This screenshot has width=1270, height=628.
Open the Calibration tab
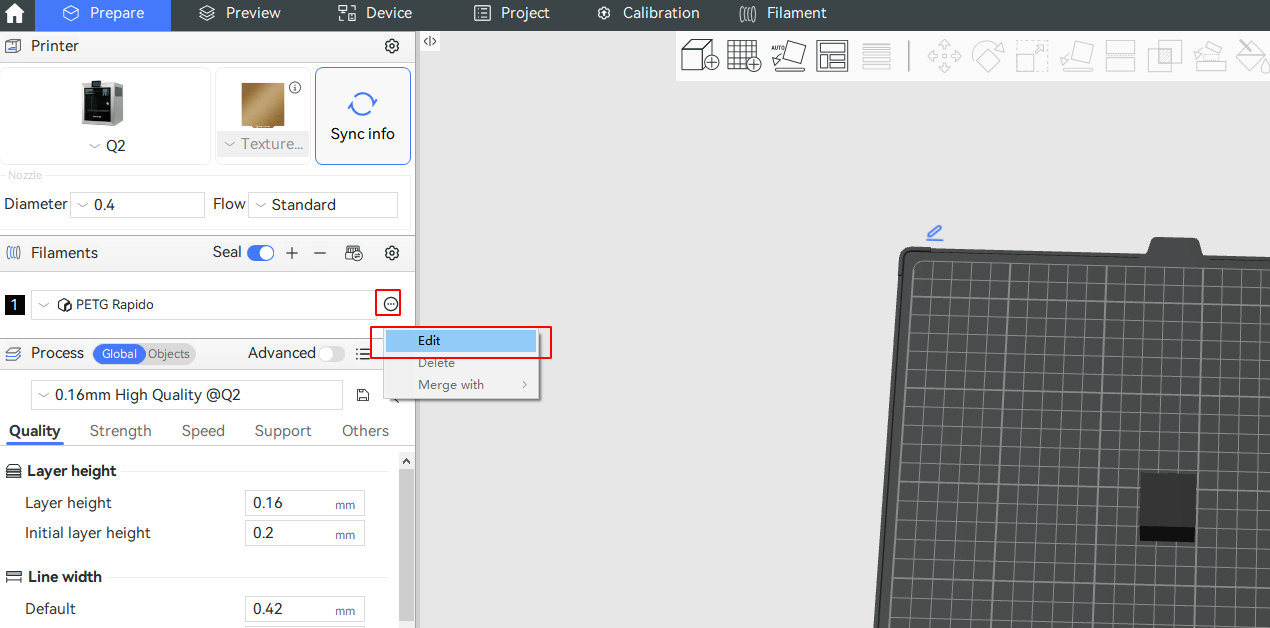[x=648, y=14]
